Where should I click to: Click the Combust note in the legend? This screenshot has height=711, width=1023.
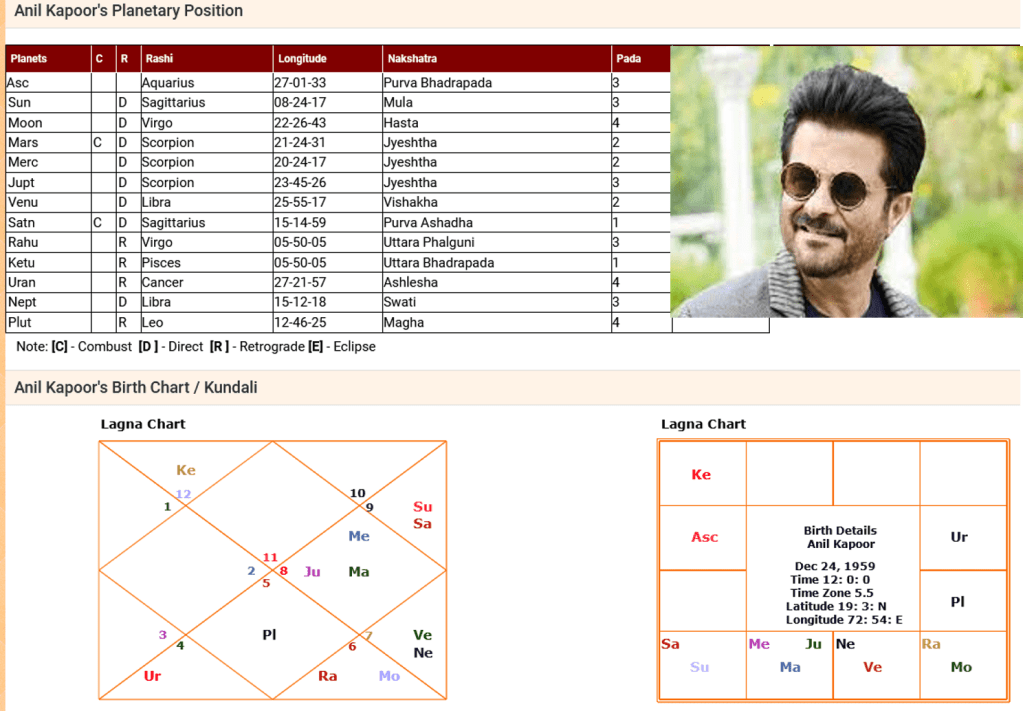pos(91,346)
